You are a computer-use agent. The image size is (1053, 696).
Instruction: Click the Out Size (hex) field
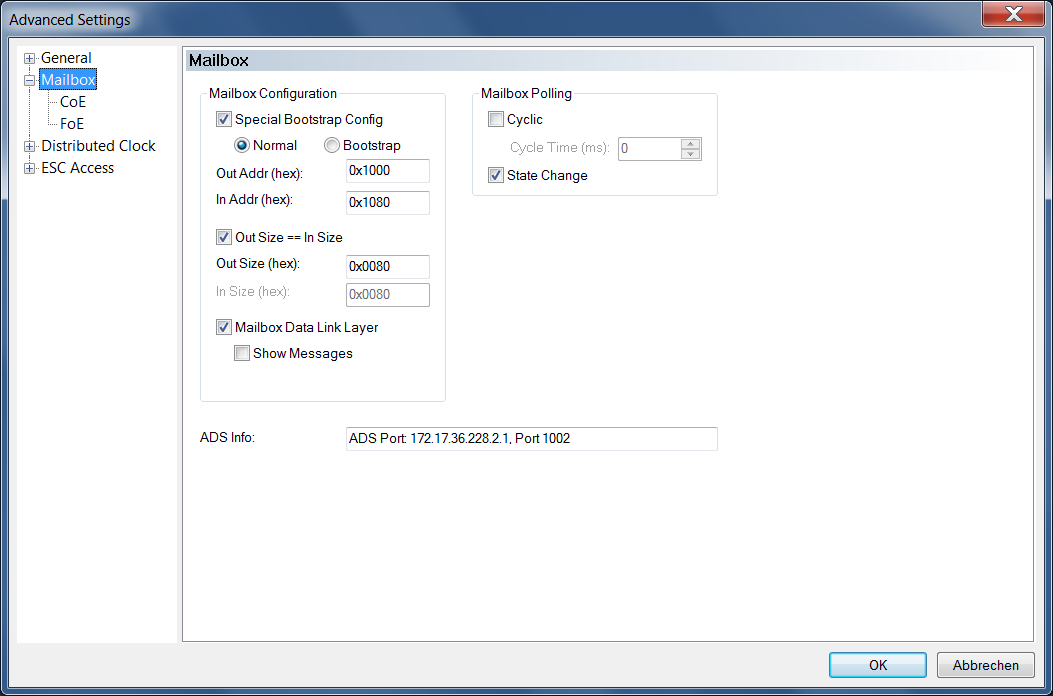point(387,267)
